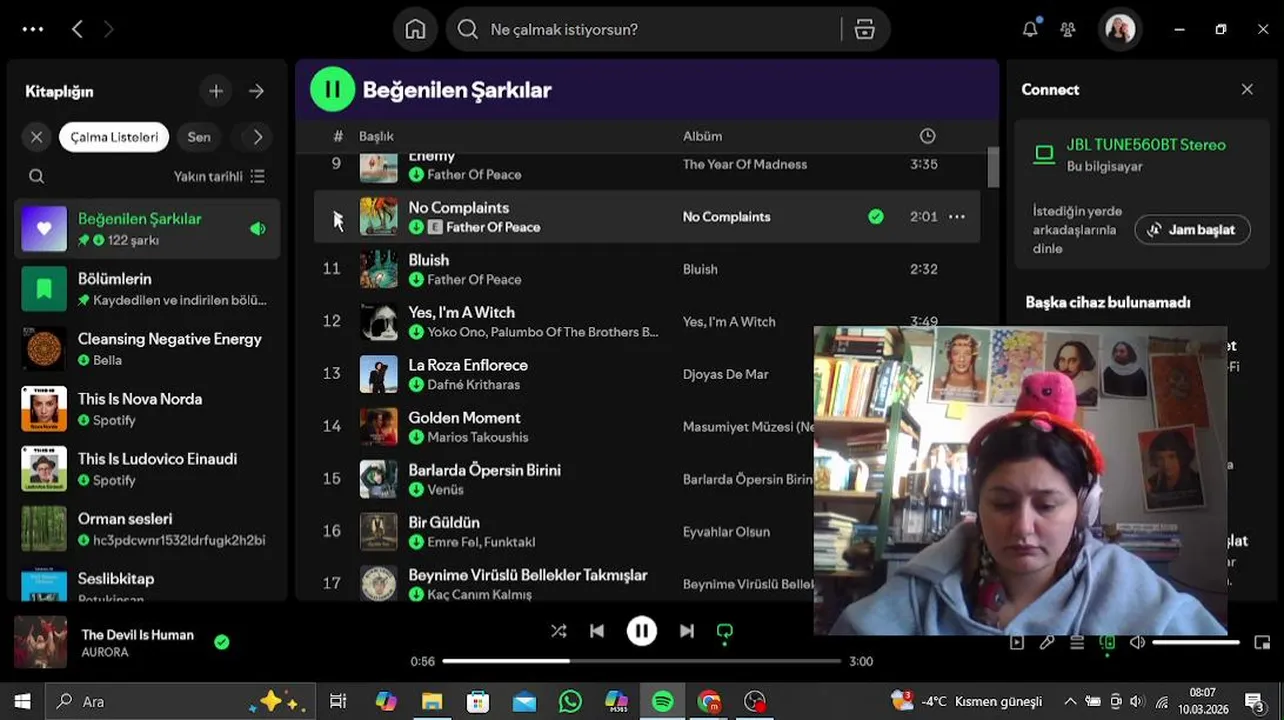
Task: Clear the library filter X
Action: click(36, 137)
